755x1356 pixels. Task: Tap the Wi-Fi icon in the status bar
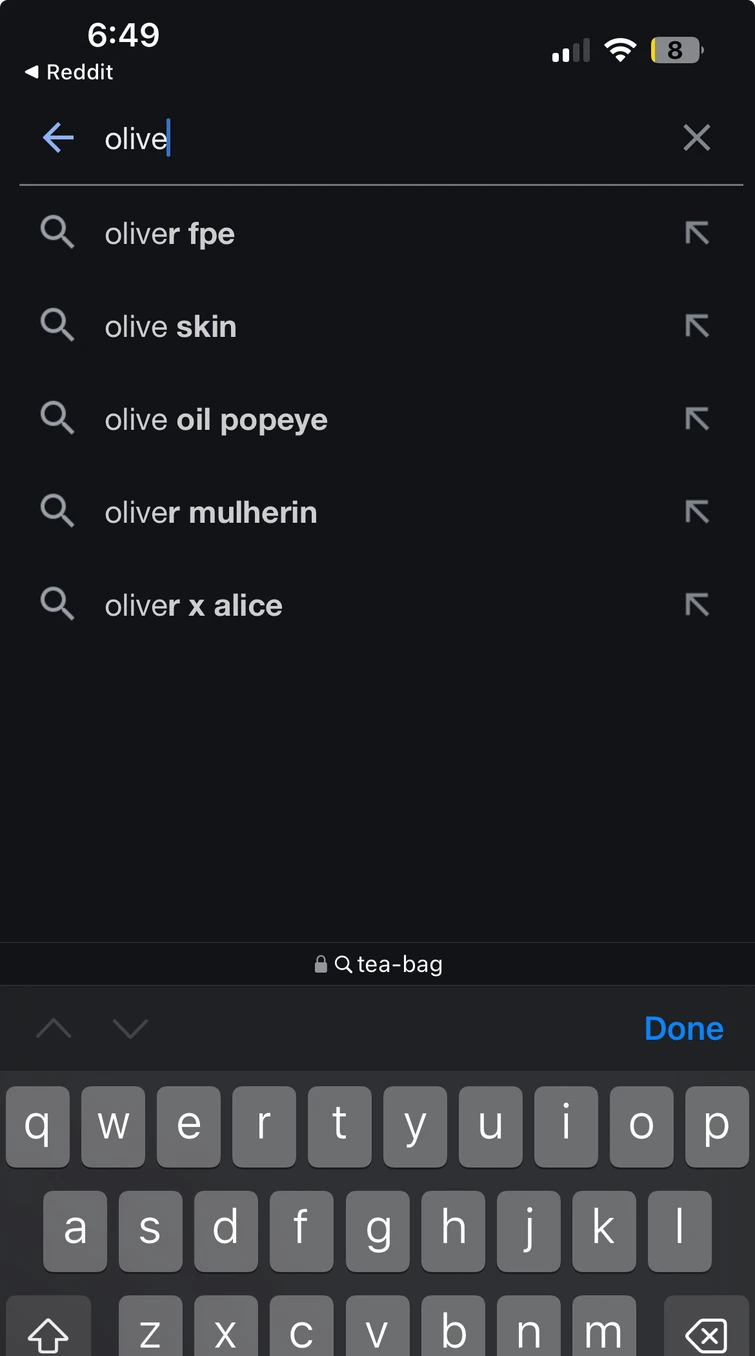(620, 50)
